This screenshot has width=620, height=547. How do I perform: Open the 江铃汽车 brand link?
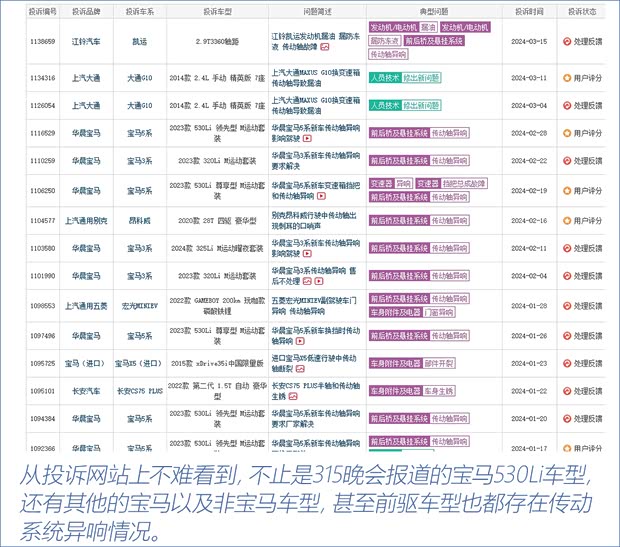click(86, 42)
